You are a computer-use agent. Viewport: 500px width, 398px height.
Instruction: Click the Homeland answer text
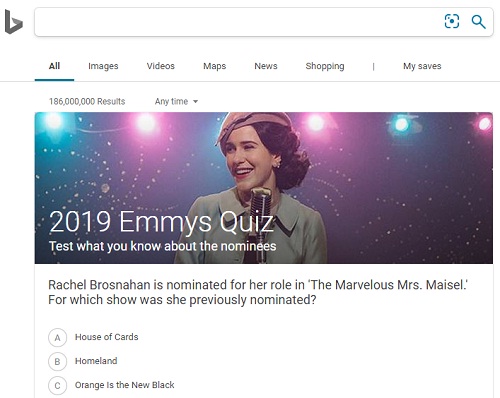click(x=96, y=361)
